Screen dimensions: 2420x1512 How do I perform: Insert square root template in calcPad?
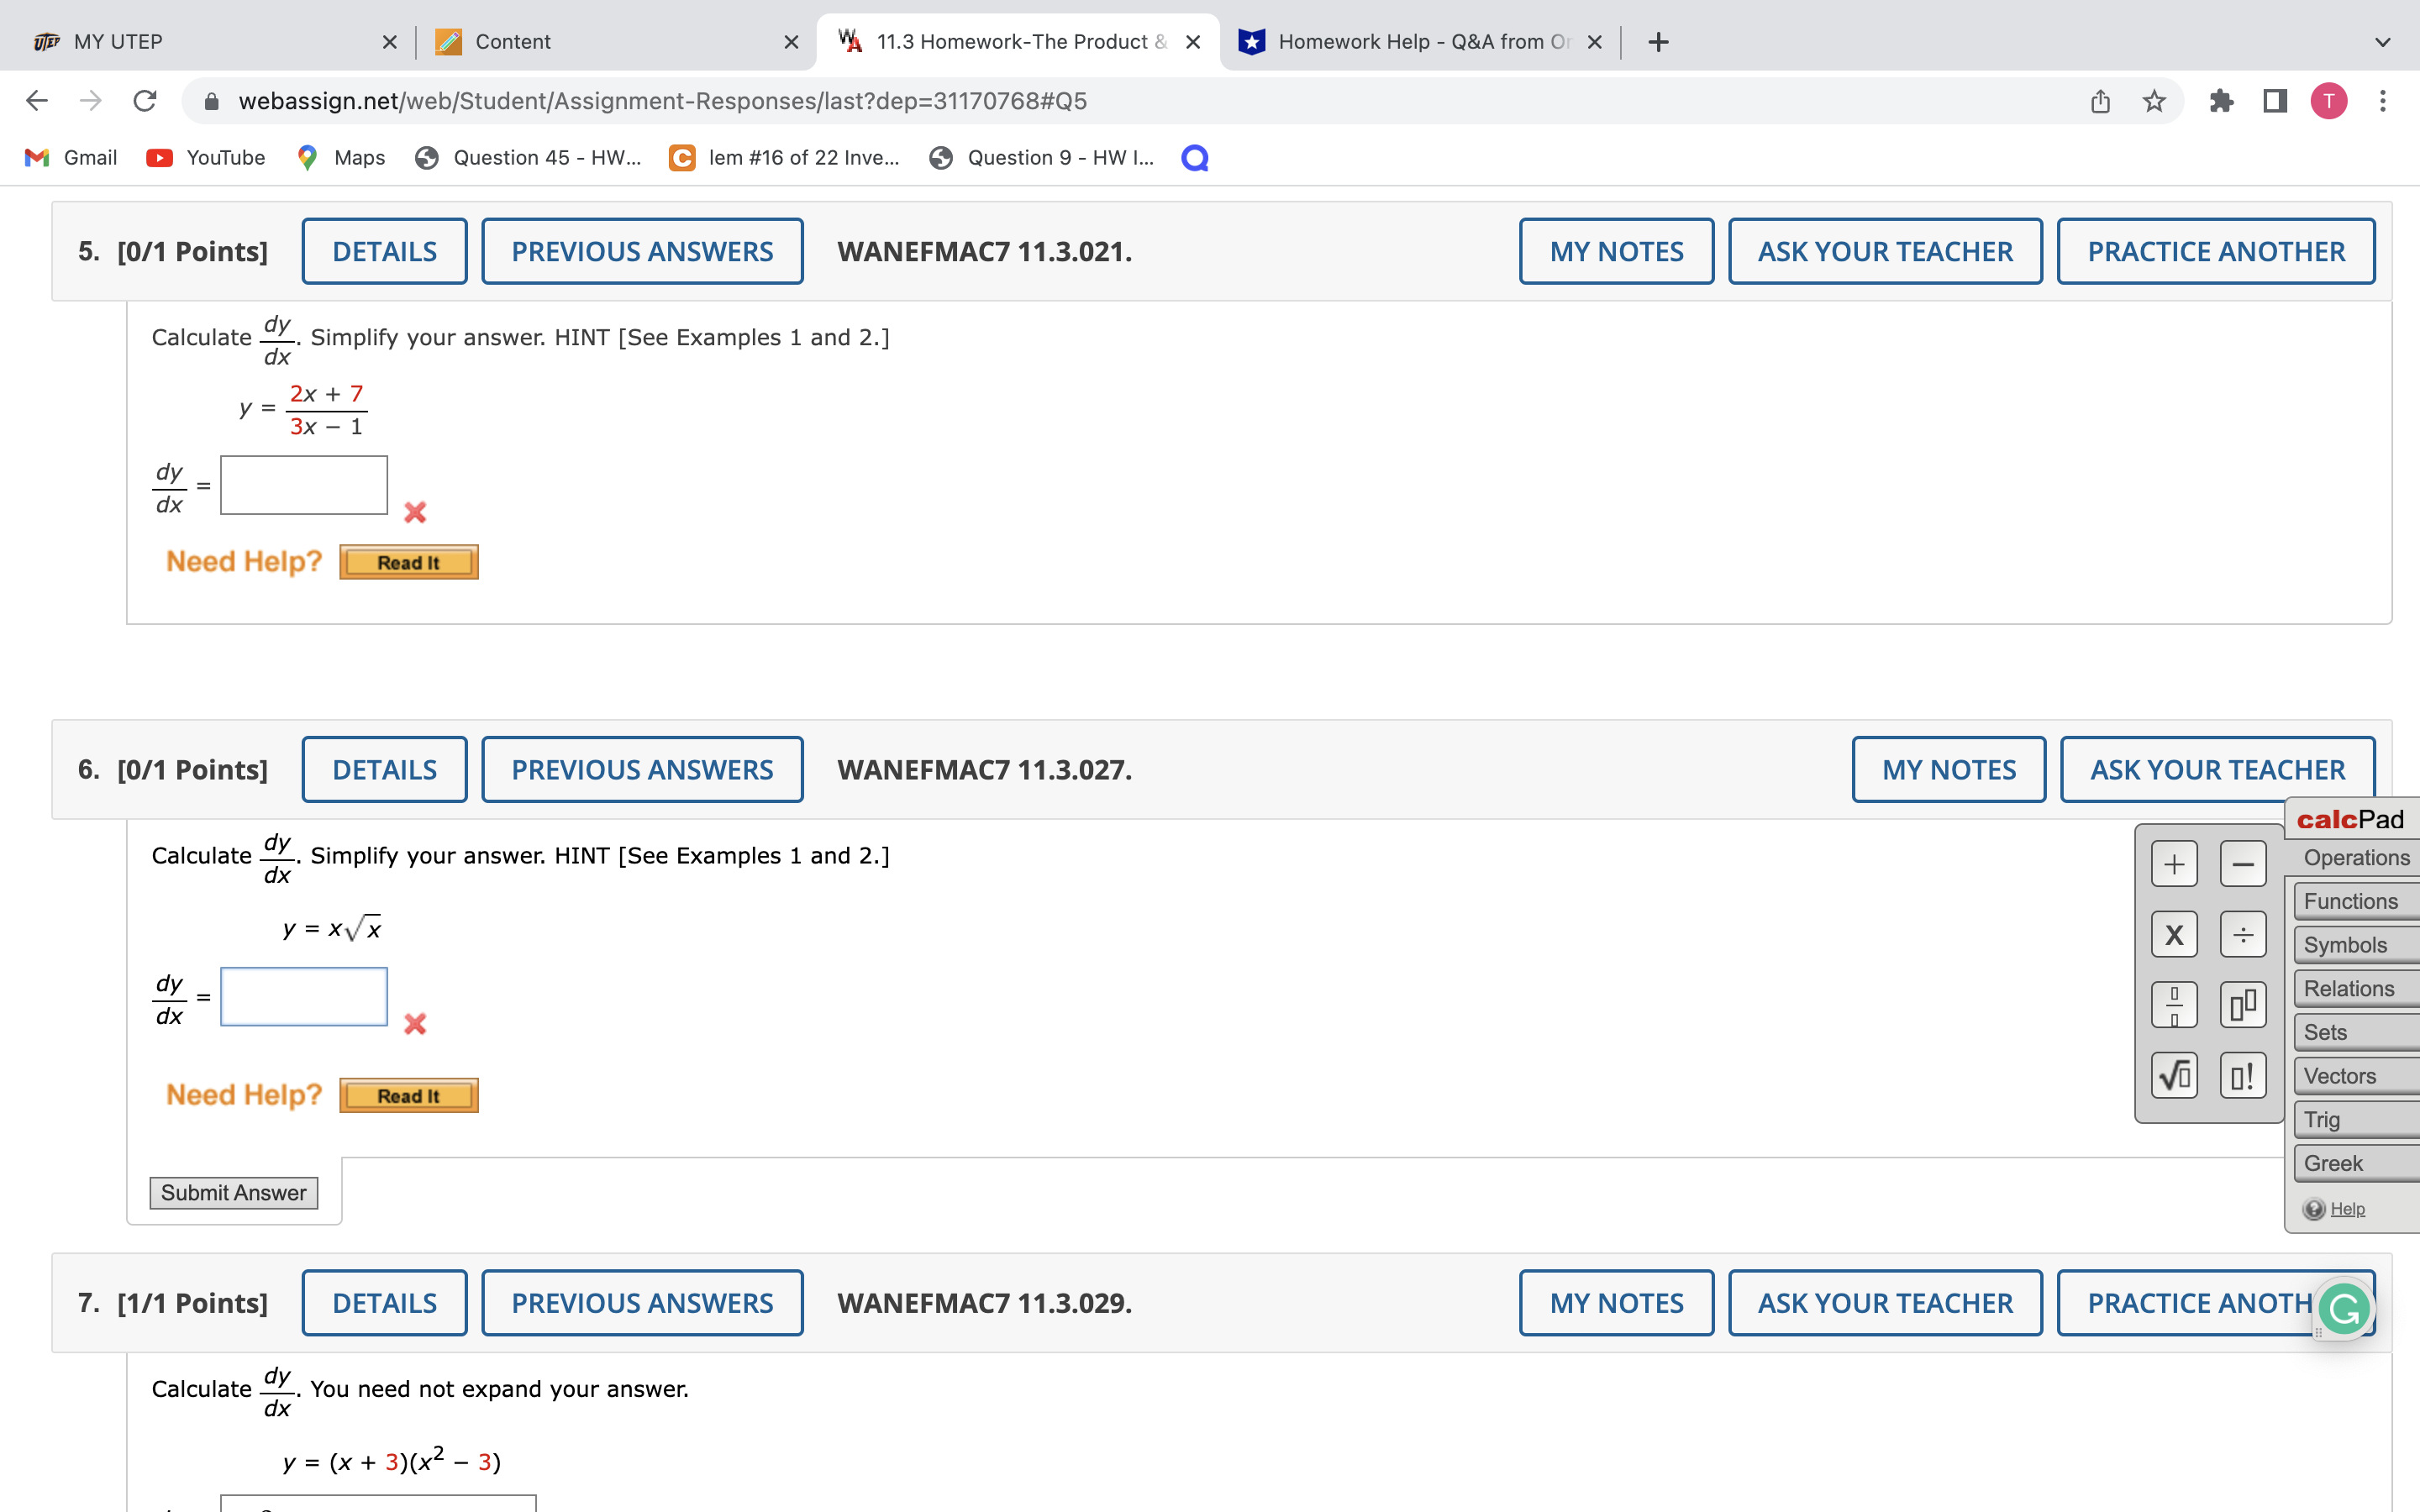point(2173,1076)
